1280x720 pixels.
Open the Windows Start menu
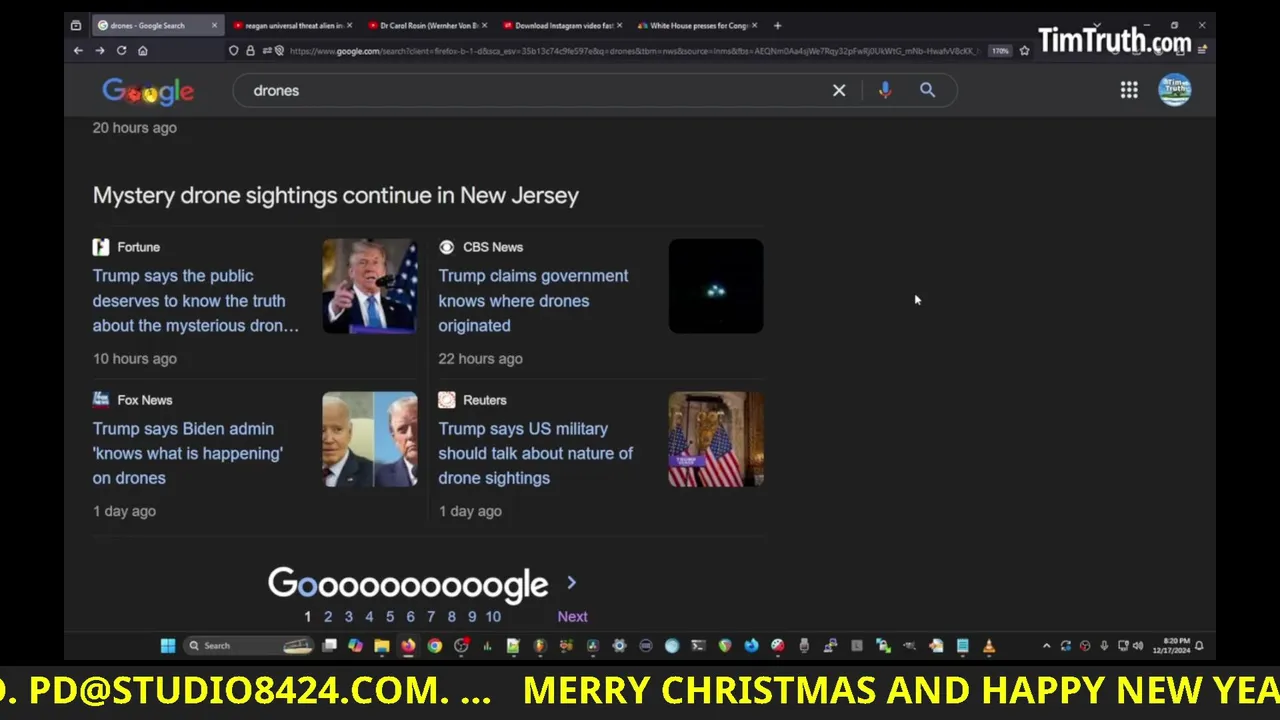point(168,646)
